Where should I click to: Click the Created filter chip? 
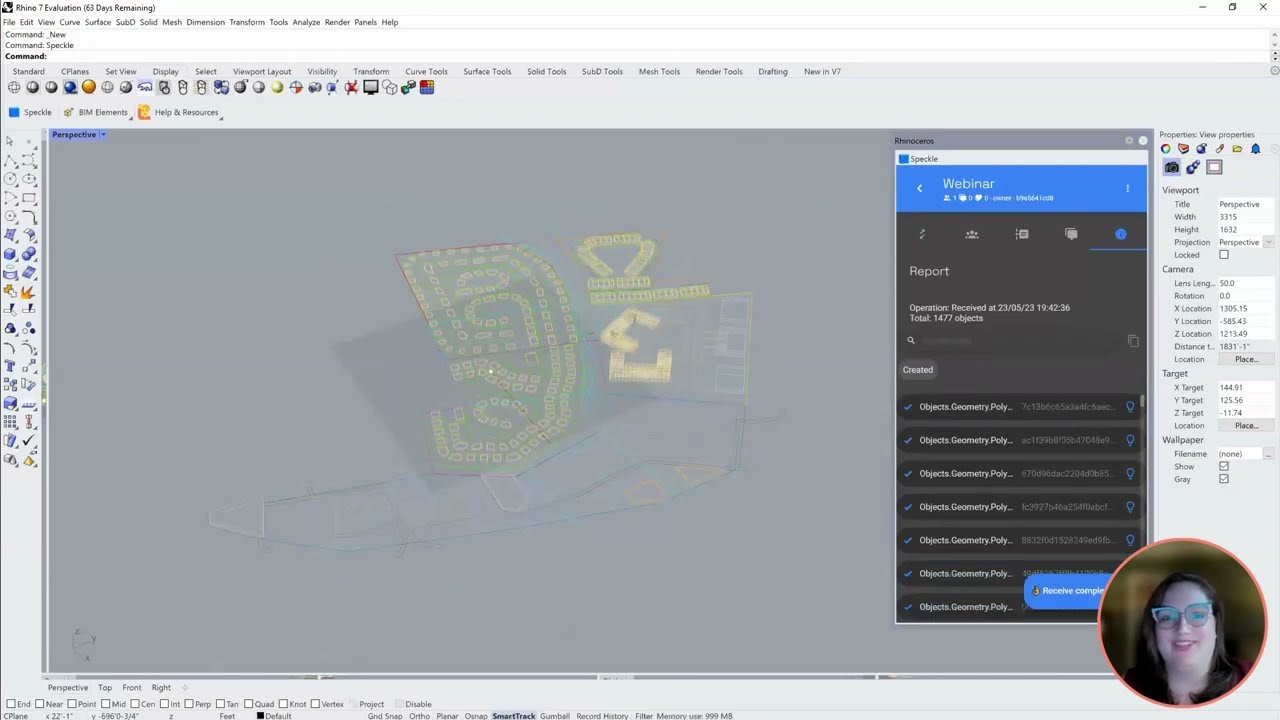point(918,370)
